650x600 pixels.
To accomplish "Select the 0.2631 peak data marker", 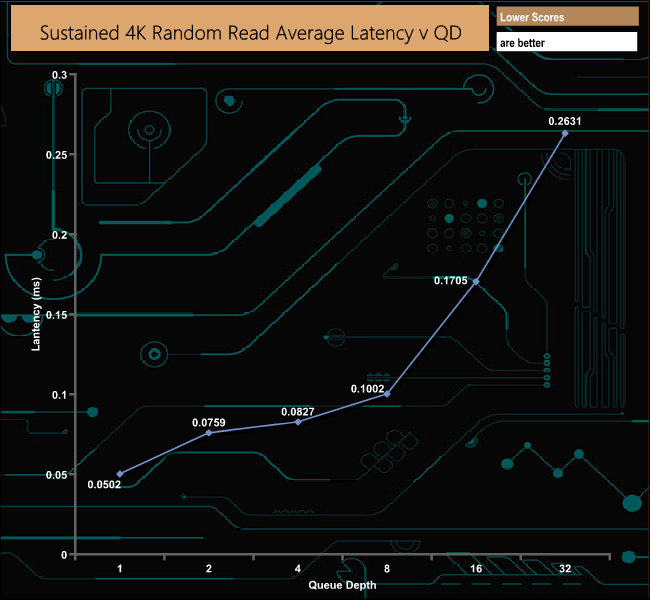I will [565, 134].
